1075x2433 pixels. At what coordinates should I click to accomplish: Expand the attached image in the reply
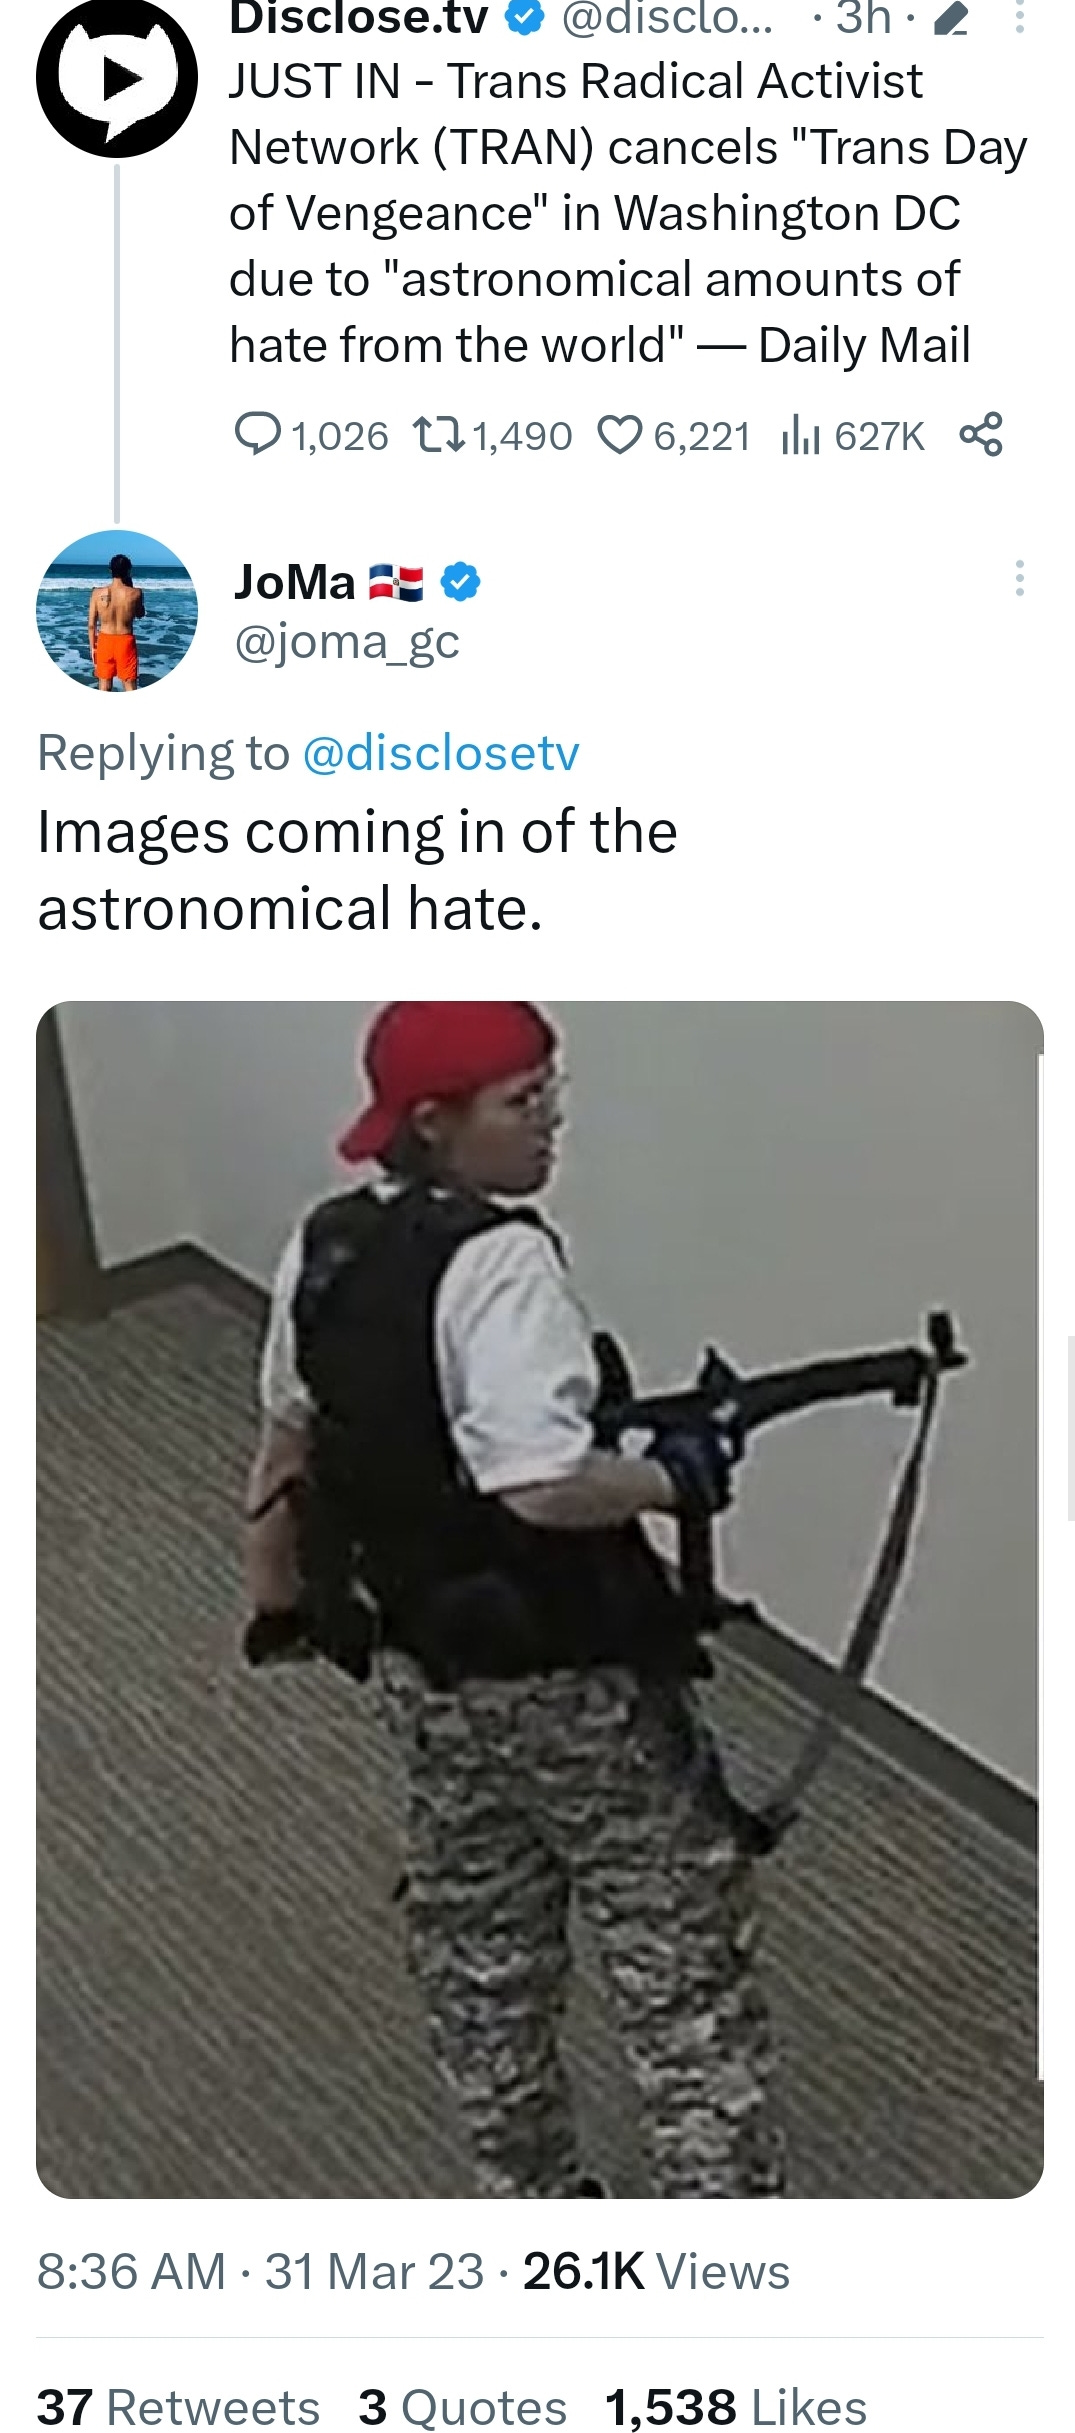coord(540,1600)
